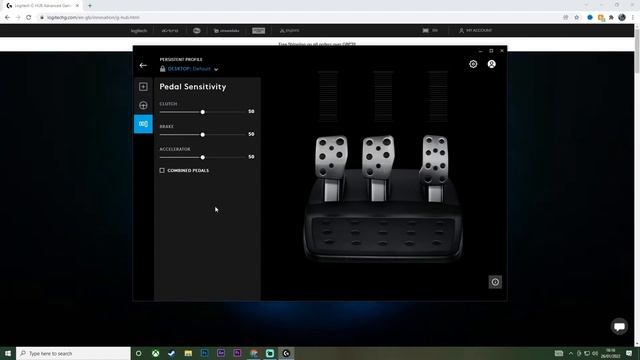The width and height of the screenshot is (640, 360).
Task: Switch to the Steering Wheel tab
Action: (143, 105)
